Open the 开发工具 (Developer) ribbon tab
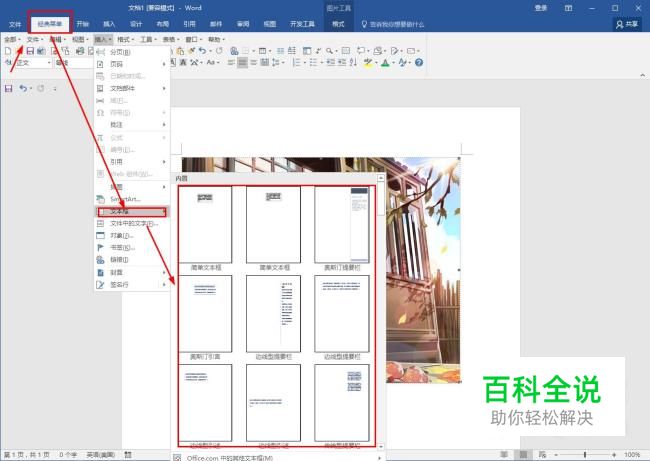 [303, 24]
